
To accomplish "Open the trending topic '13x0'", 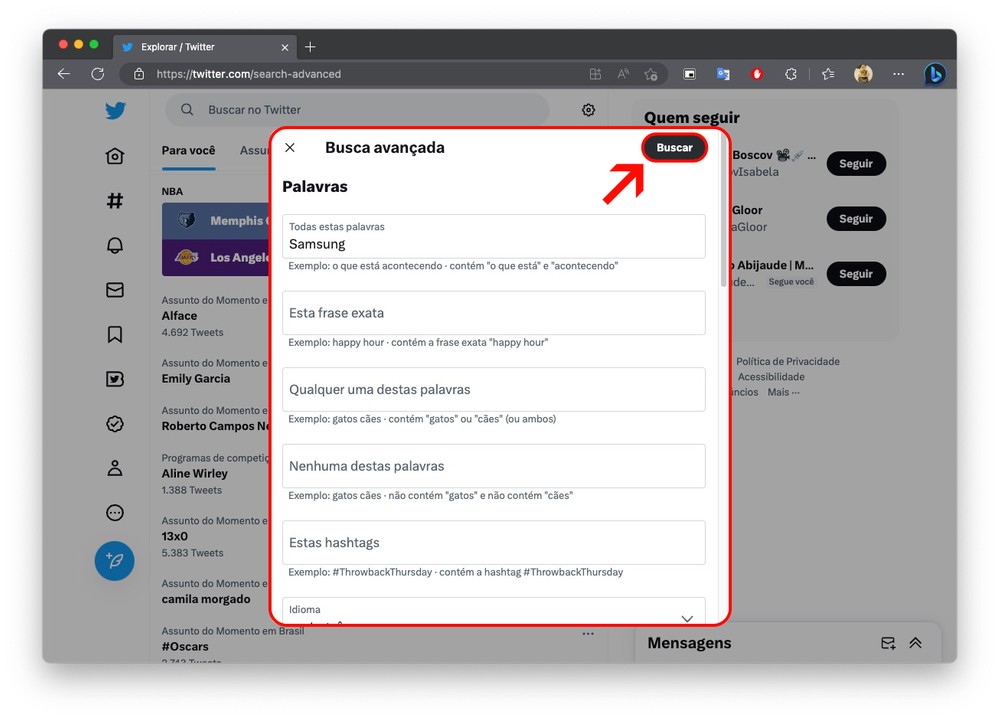I will coord(175,536).
